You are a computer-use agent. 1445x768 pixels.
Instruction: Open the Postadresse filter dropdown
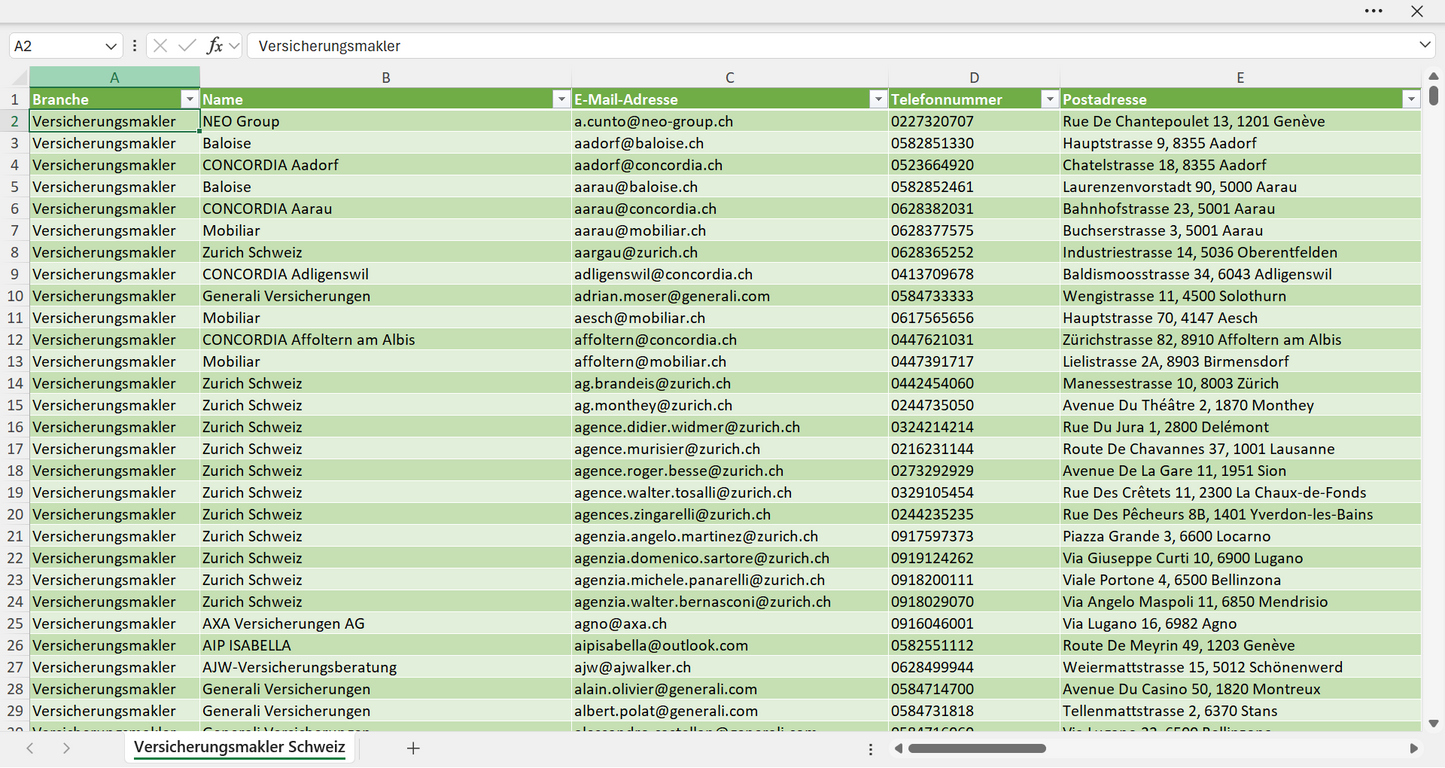[1411, 99]
